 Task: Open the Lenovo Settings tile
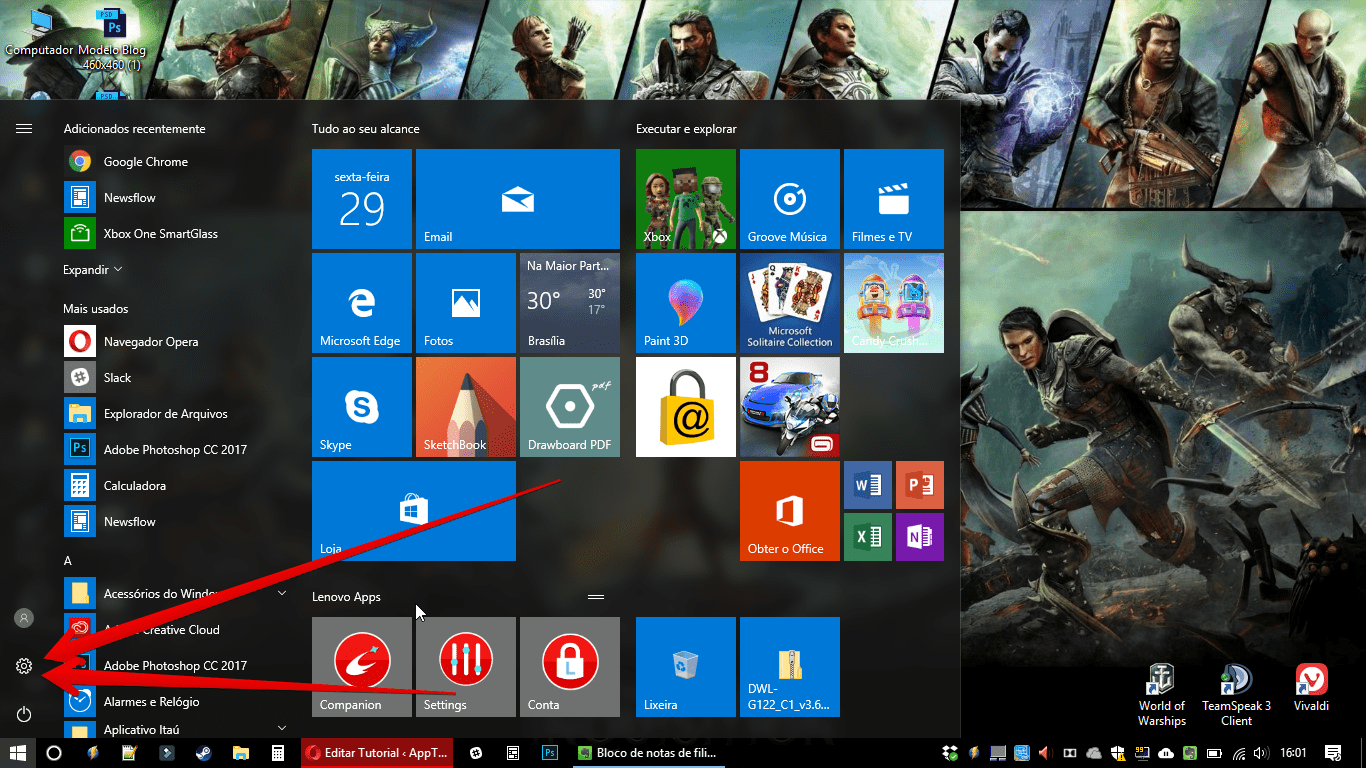466,667
